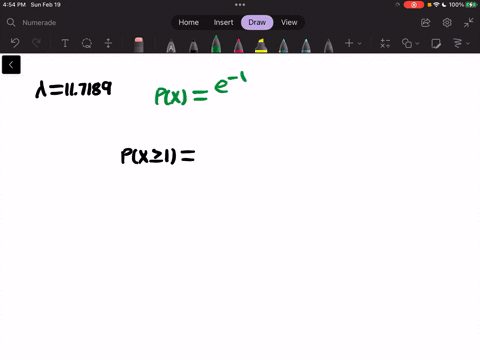Select the green pen

pos(216,44)
